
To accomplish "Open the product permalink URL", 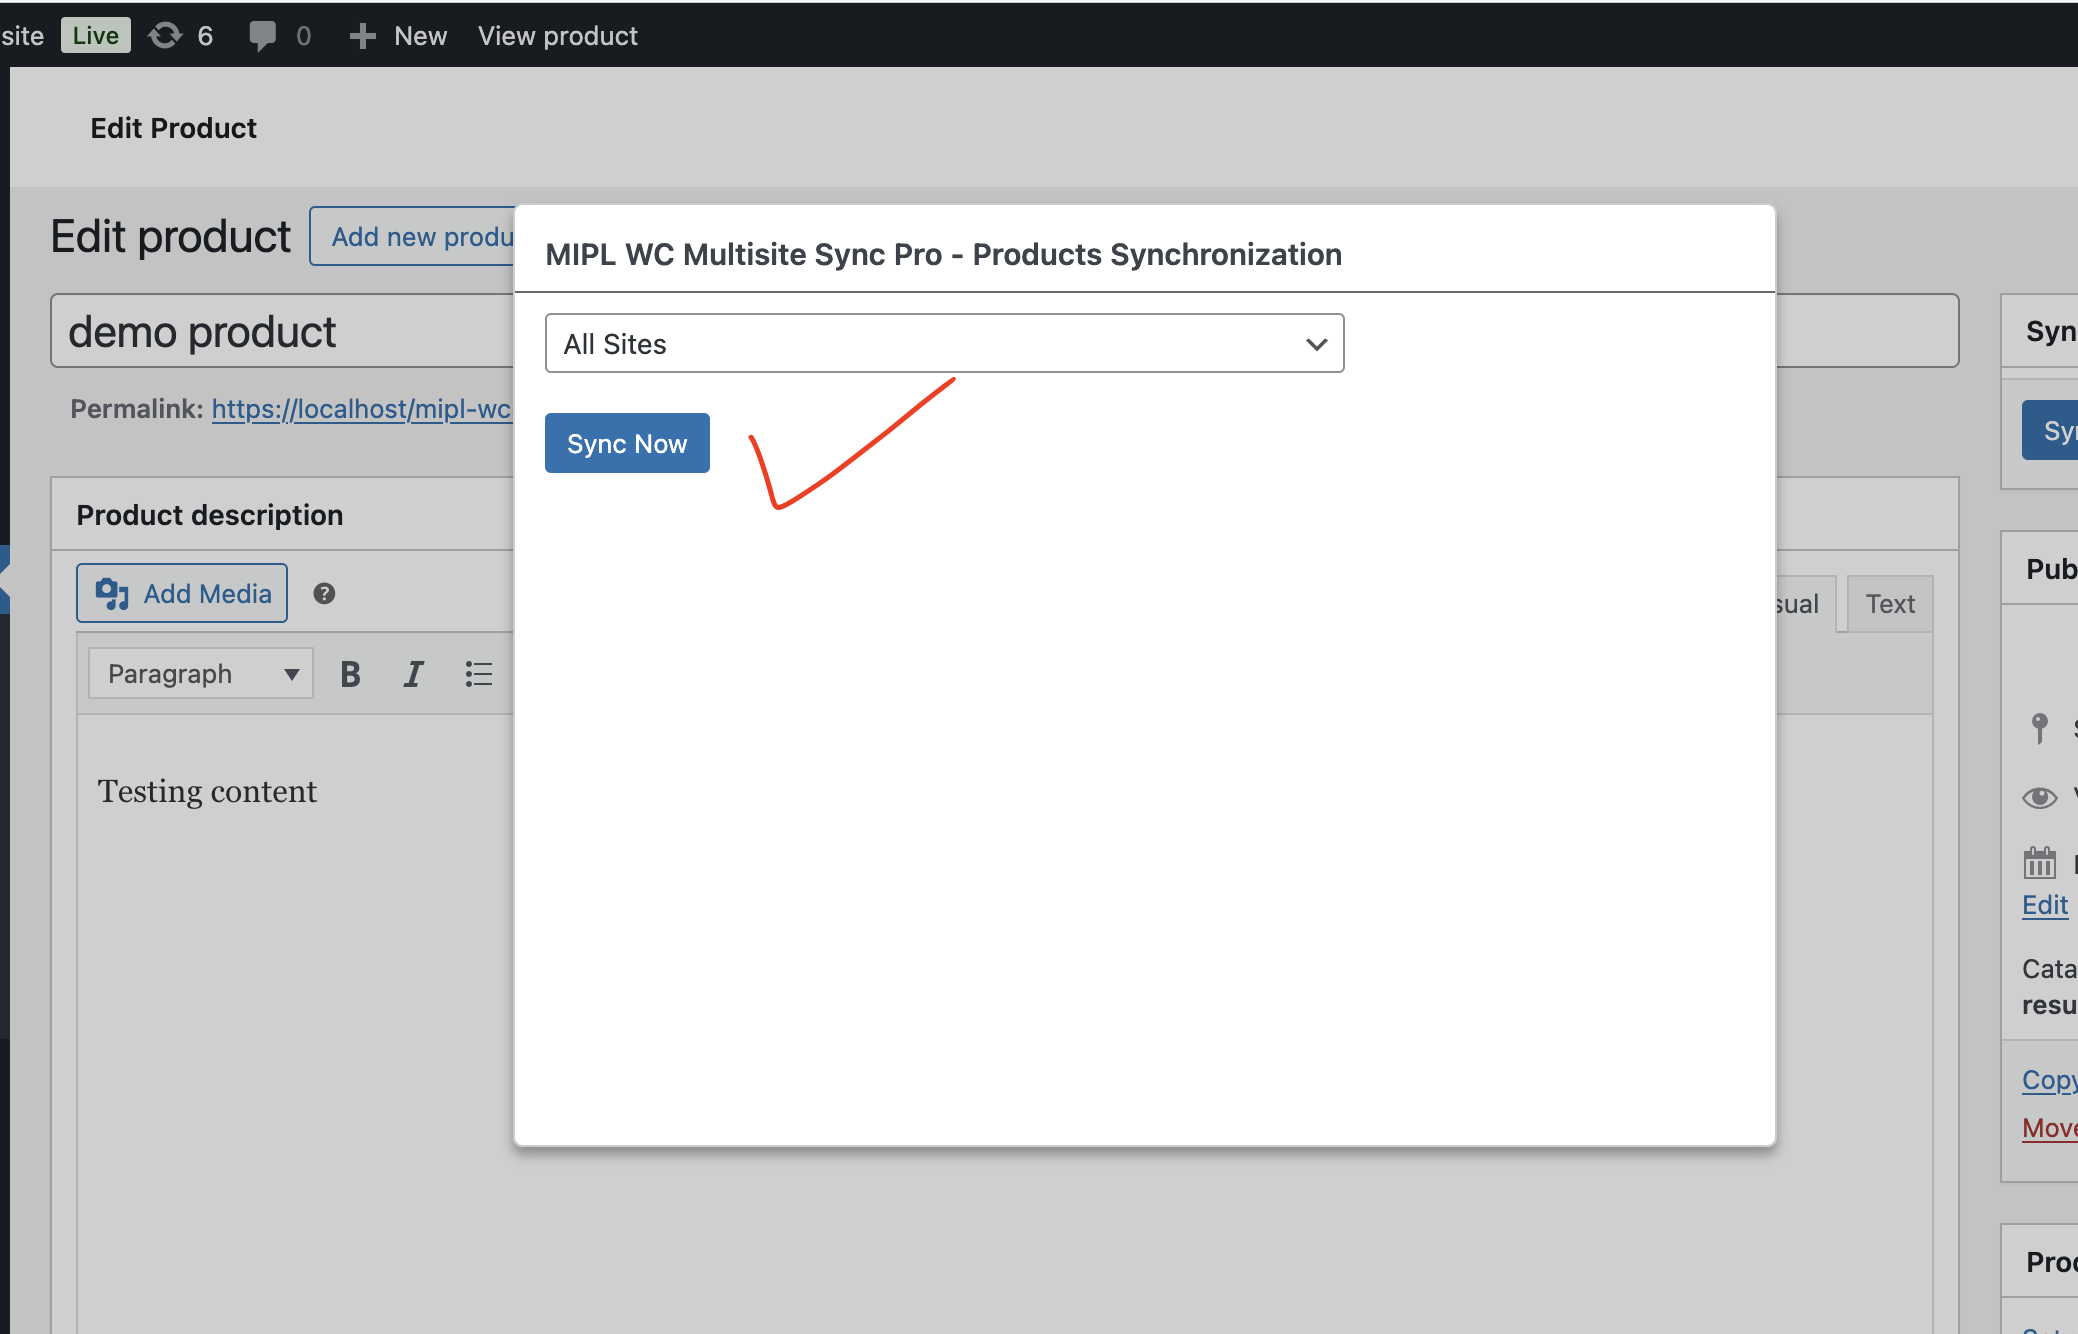I will 361,409.
